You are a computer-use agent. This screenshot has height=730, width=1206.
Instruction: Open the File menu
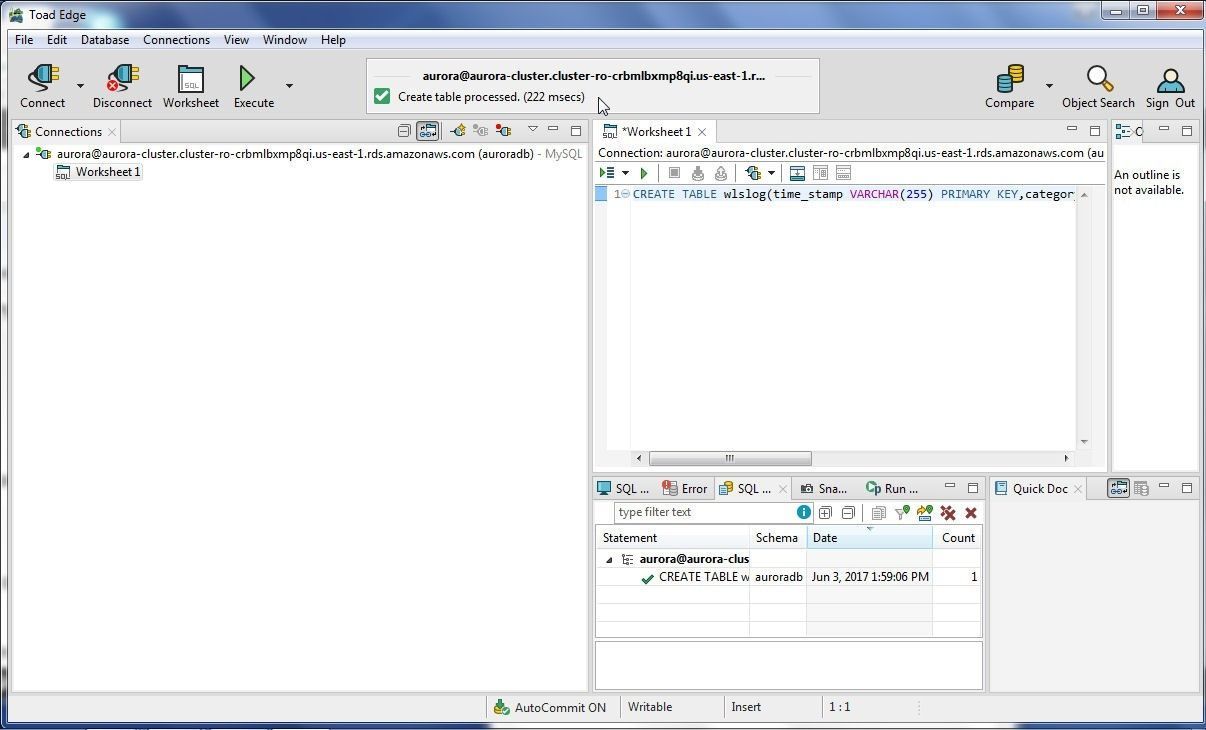(24, 40)
